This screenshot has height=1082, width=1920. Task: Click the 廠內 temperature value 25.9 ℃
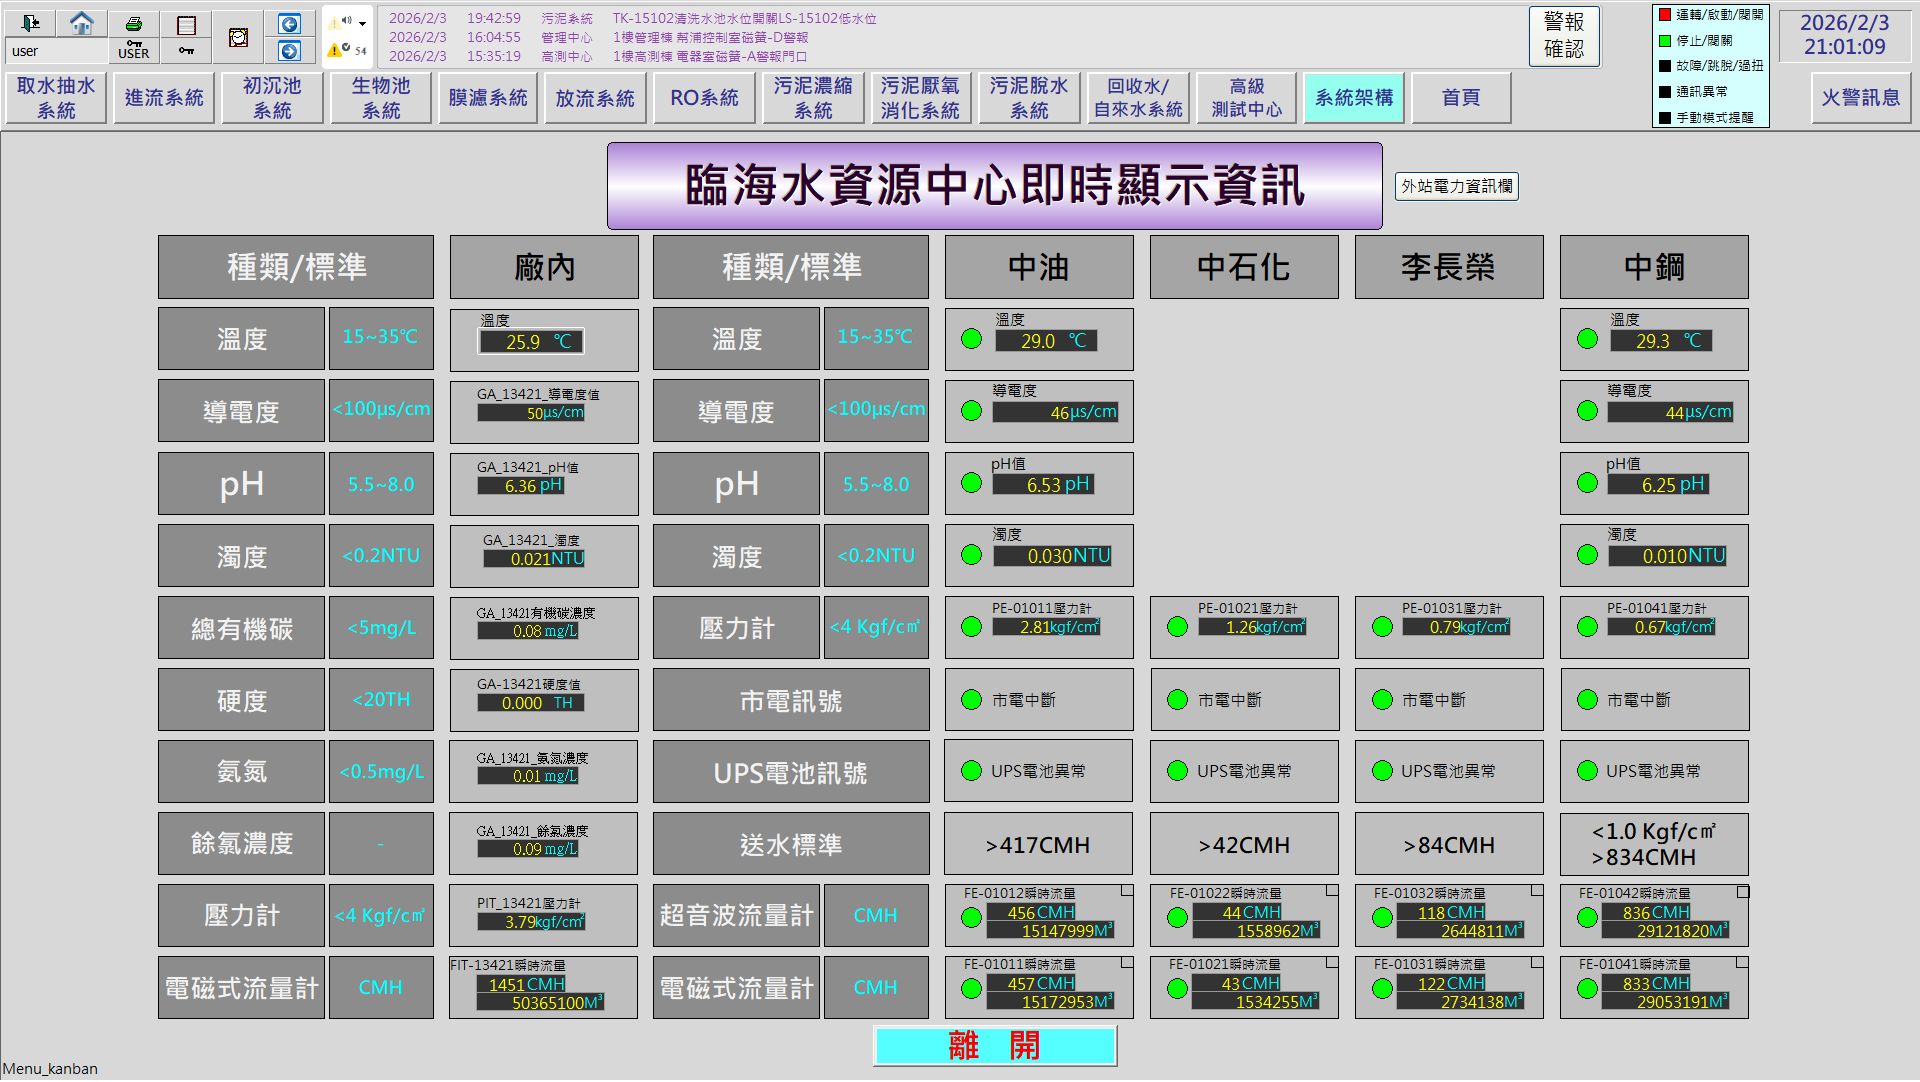coord(531,342)
